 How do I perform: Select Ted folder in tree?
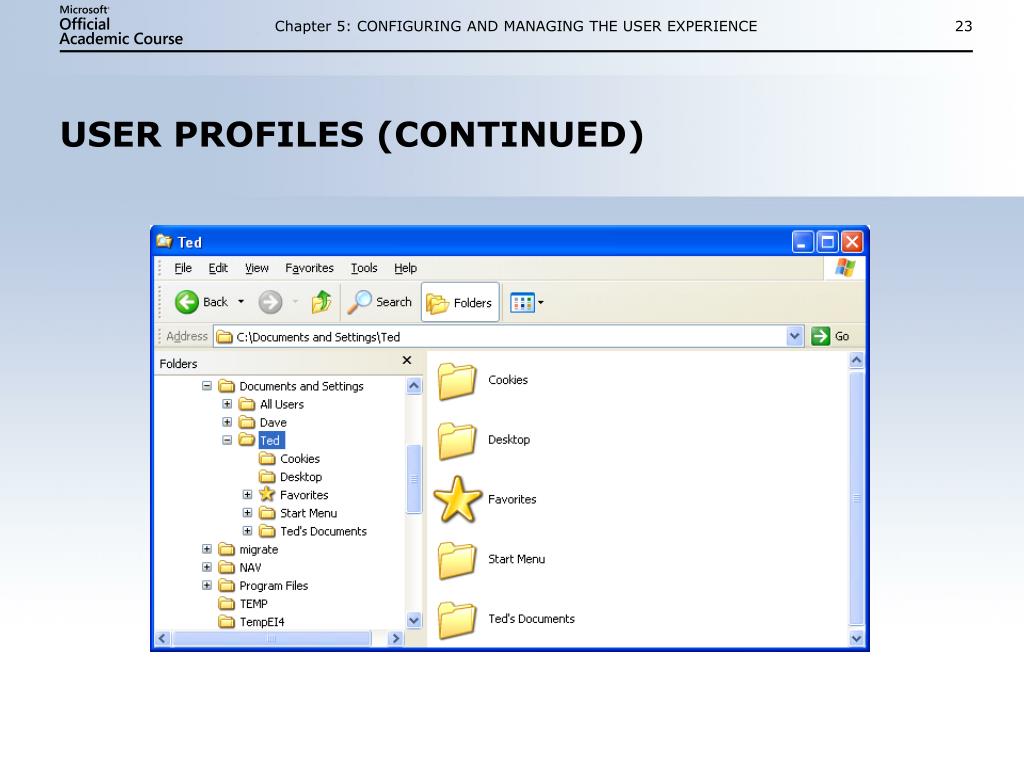(261, 440)
